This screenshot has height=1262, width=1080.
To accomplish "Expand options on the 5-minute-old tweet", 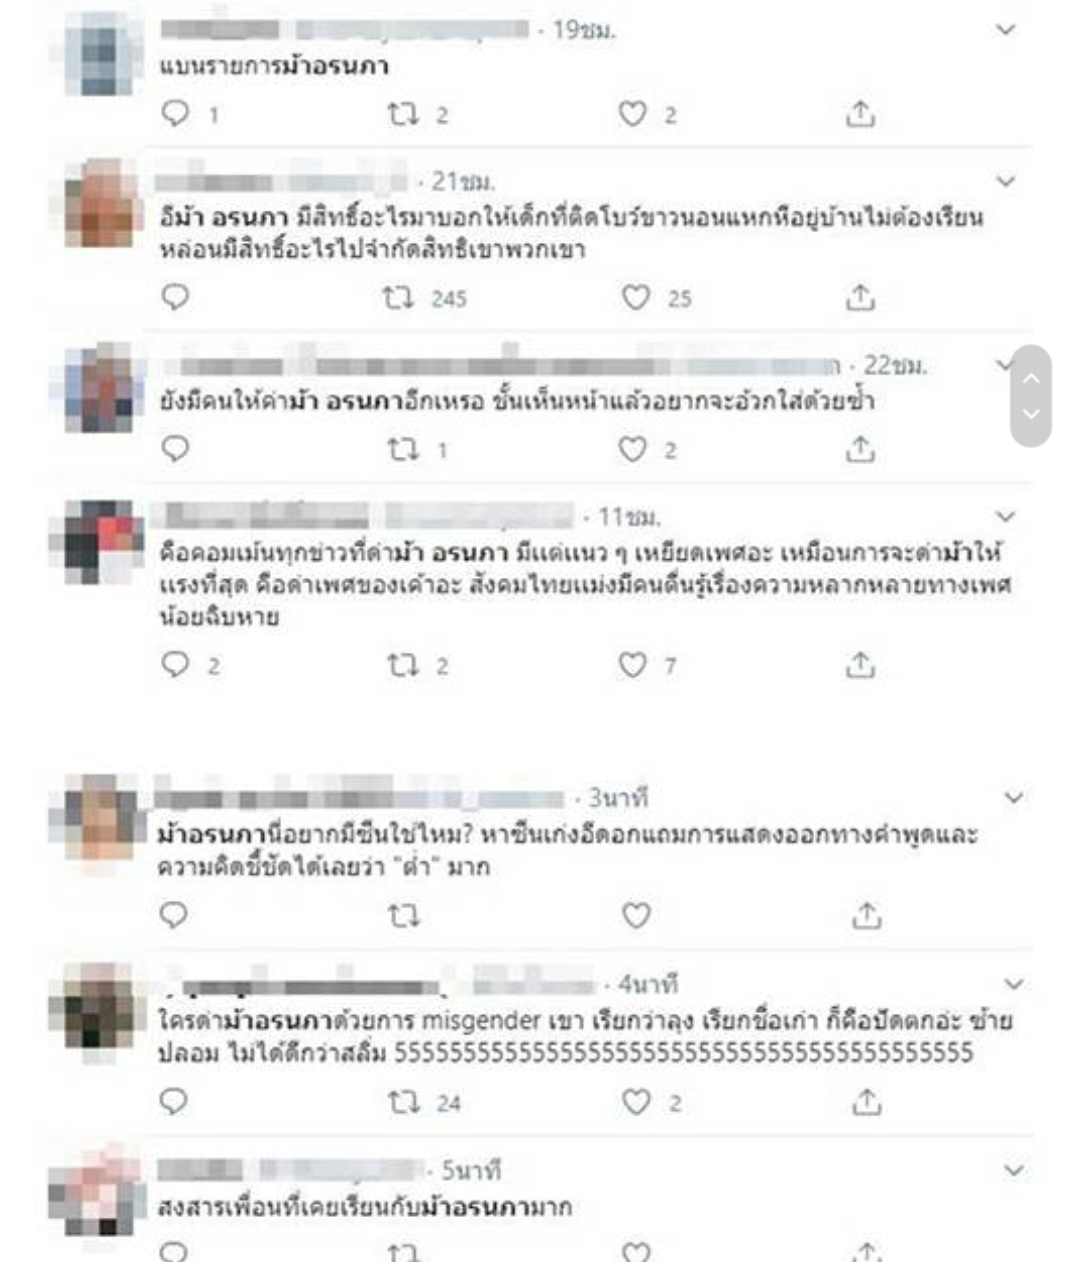I will coord(1014,1170).
